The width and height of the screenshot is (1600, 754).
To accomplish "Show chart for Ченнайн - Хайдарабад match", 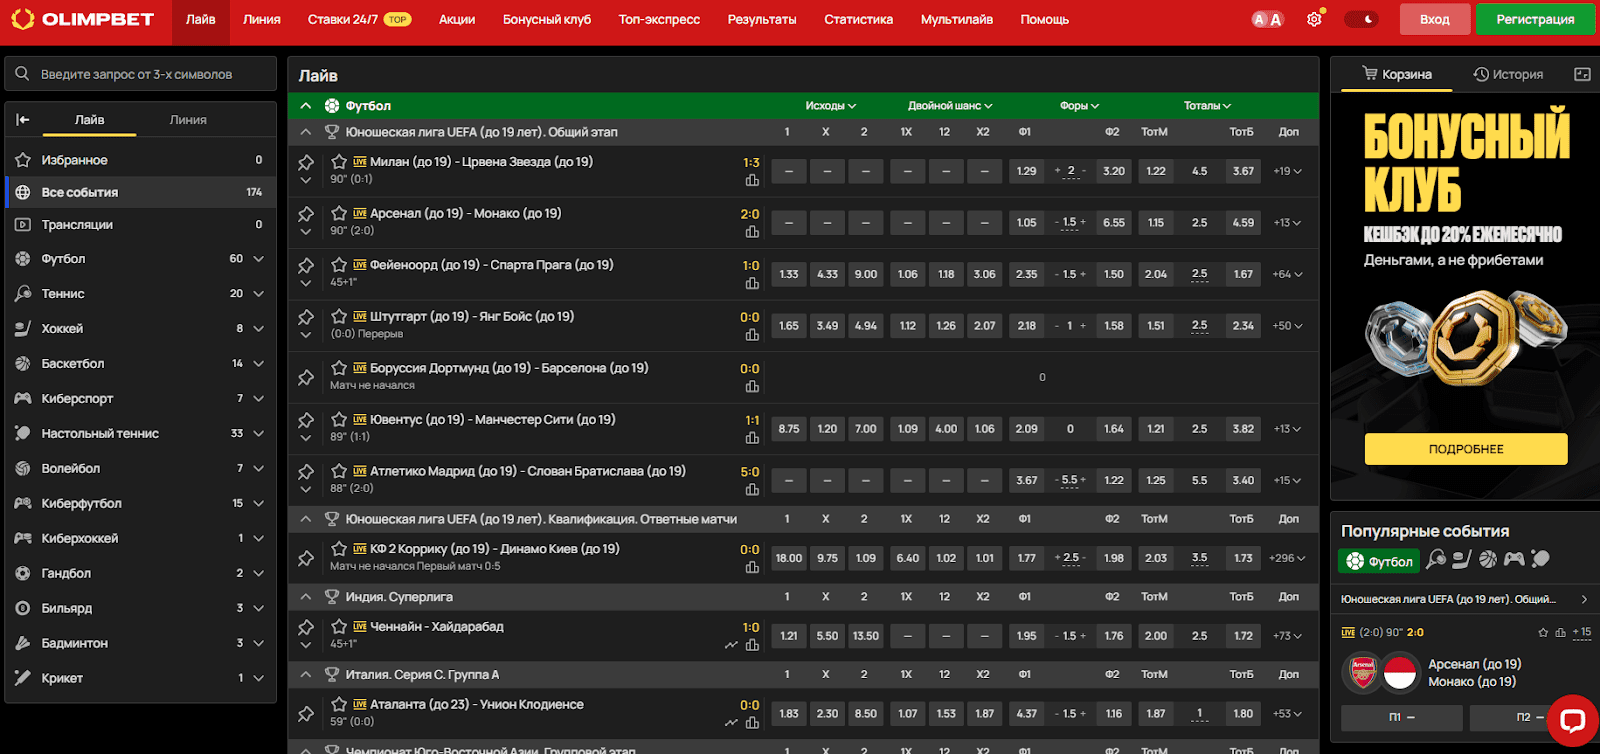I will pos(731,645).
